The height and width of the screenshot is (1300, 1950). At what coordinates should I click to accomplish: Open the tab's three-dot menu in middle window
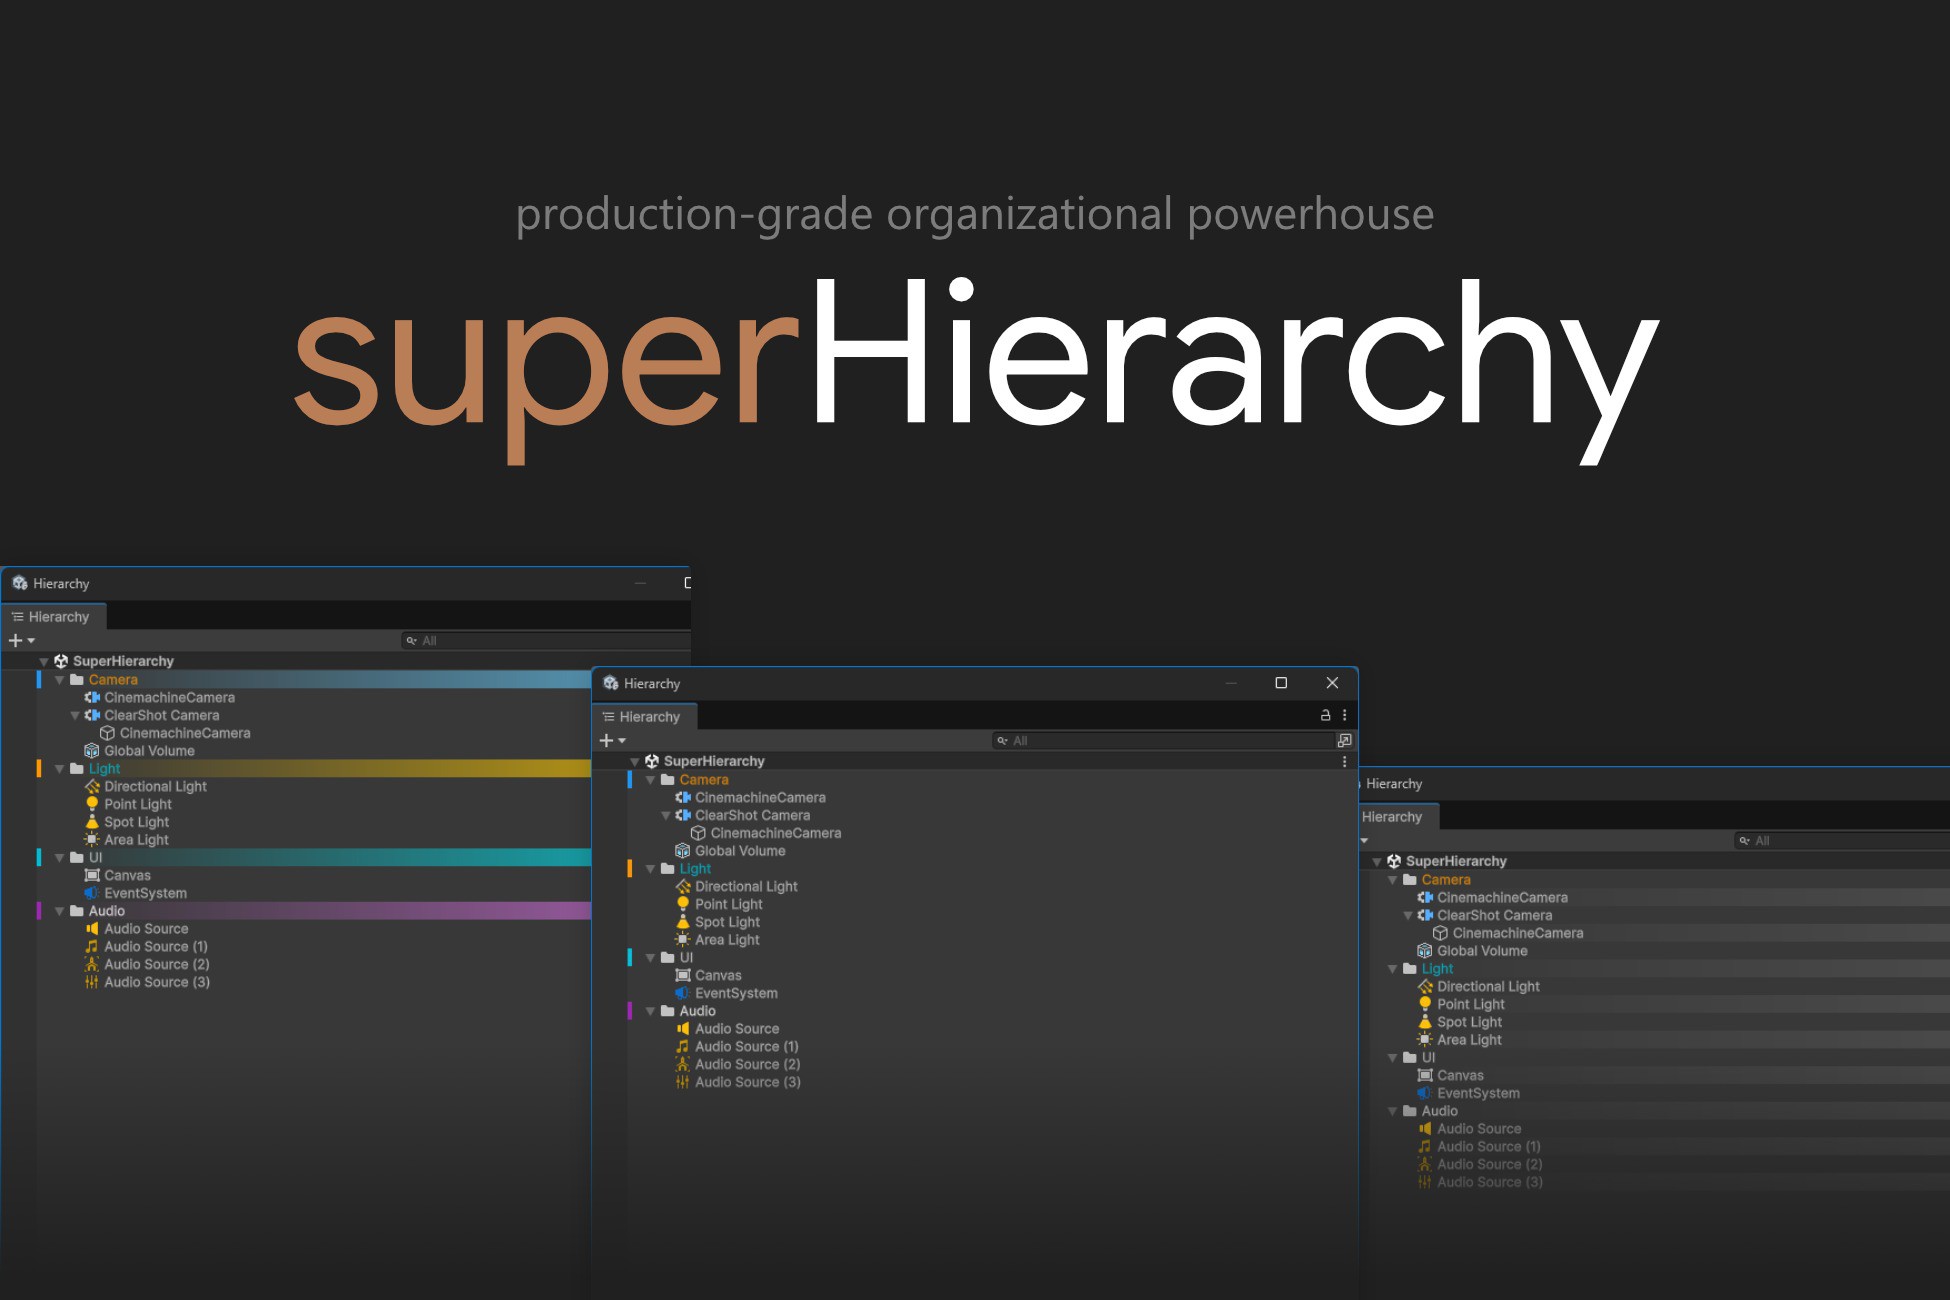tap(1345, 716)
